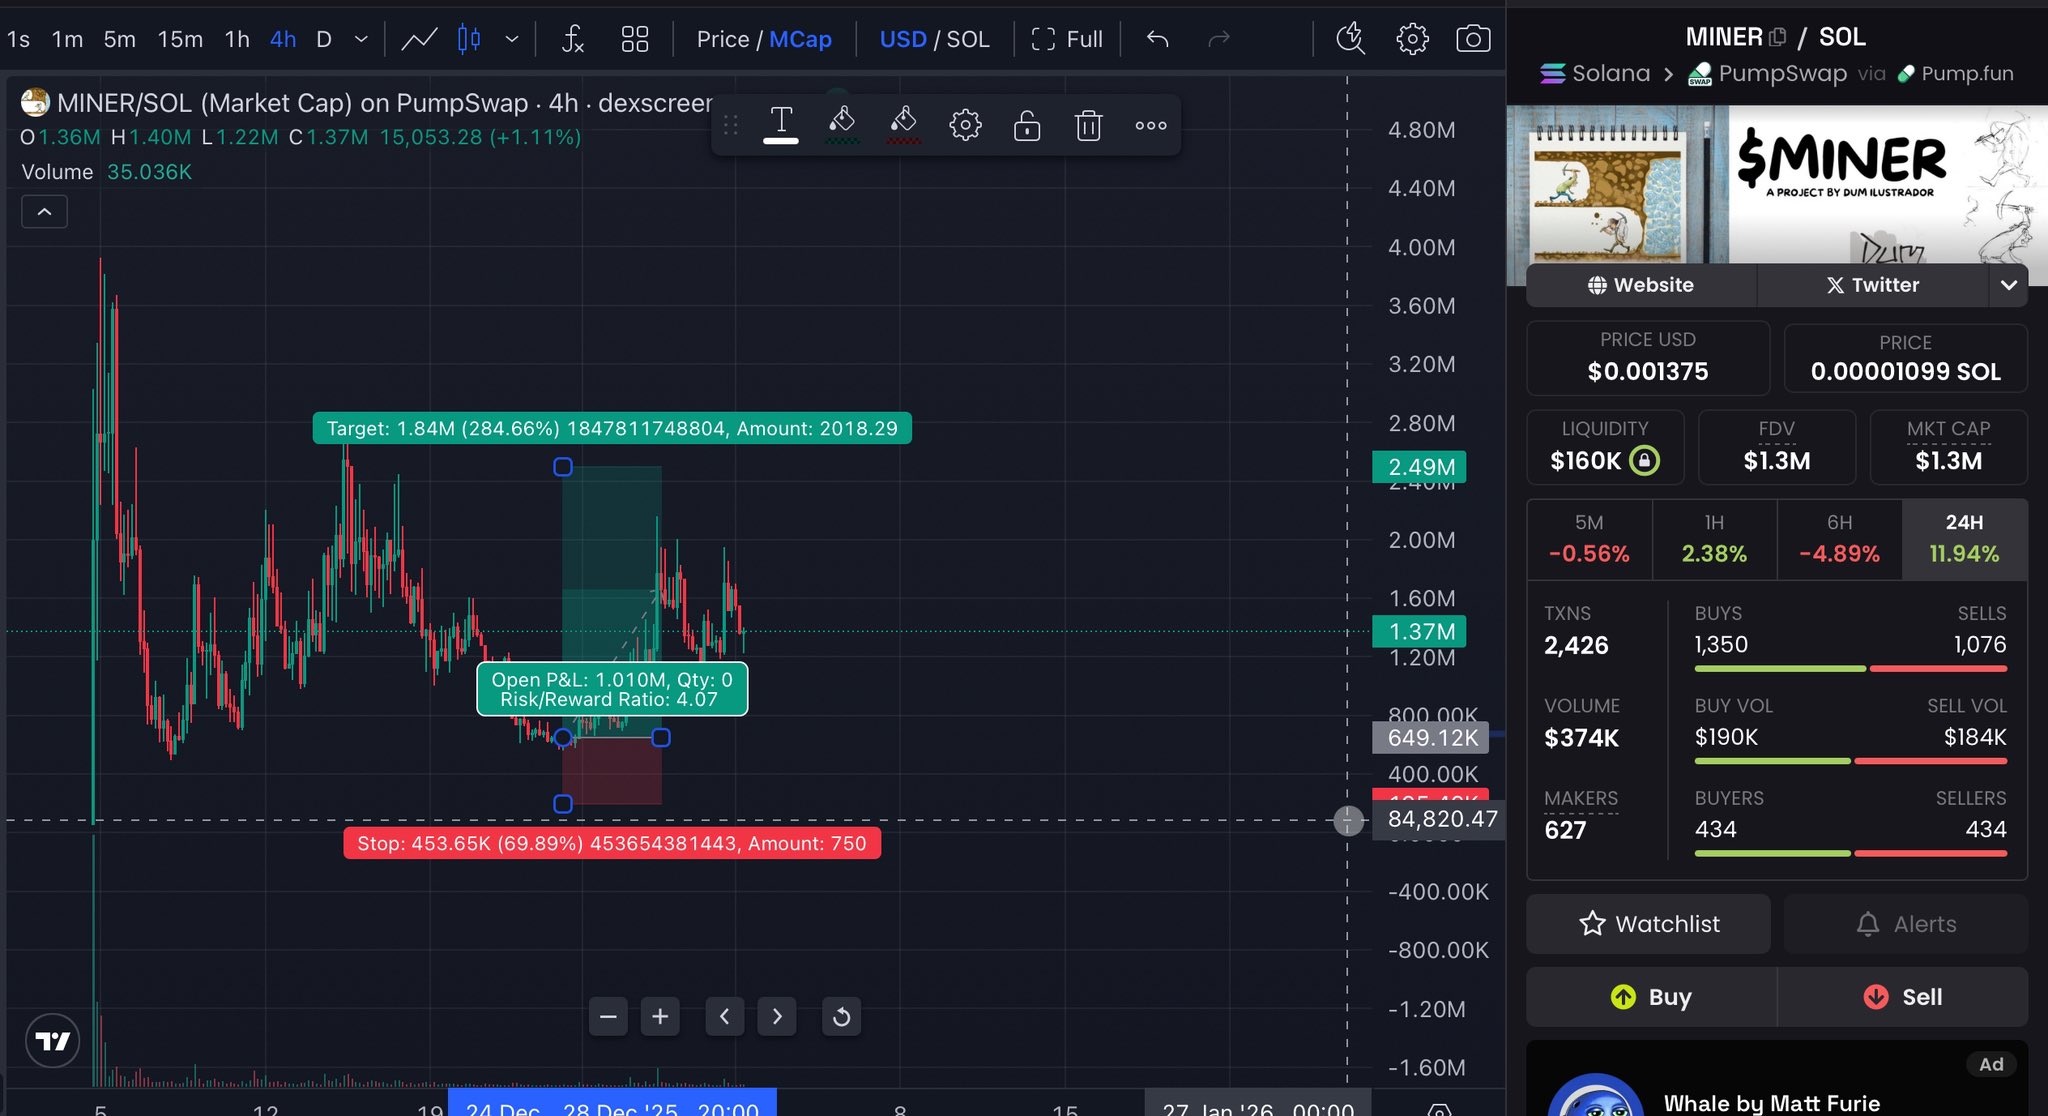The height and width of the screenshot is (1116, 2048).
Task: Select the 1h timeframe
Action: [237, 39]
